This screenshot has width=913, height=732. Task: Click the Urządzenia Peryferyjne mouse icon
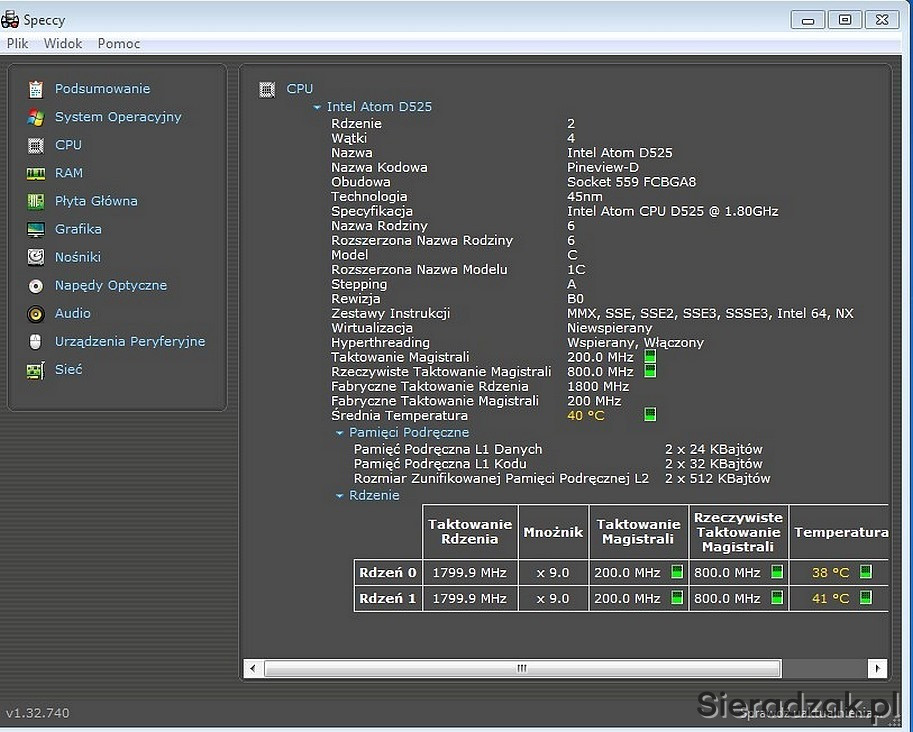(36, 342)
